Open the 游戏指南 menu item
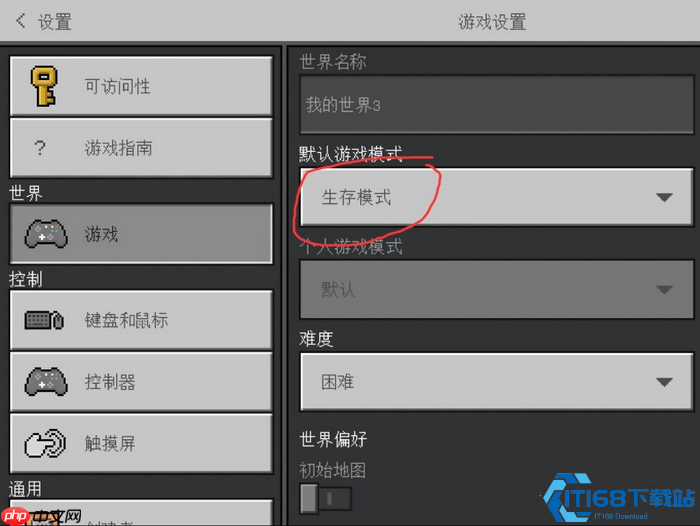The width and height of the screenshot is (700, 526). [141, 148]
